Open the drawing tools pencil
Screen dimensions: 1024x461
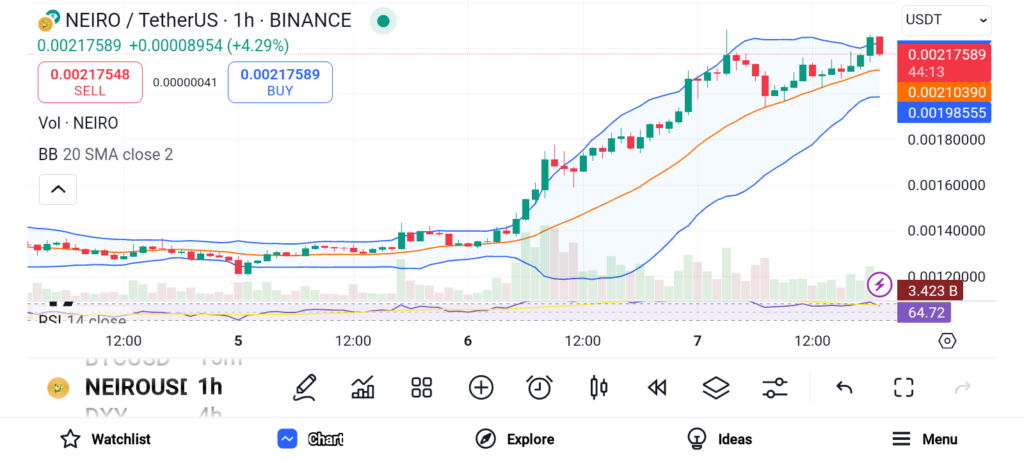305,387
